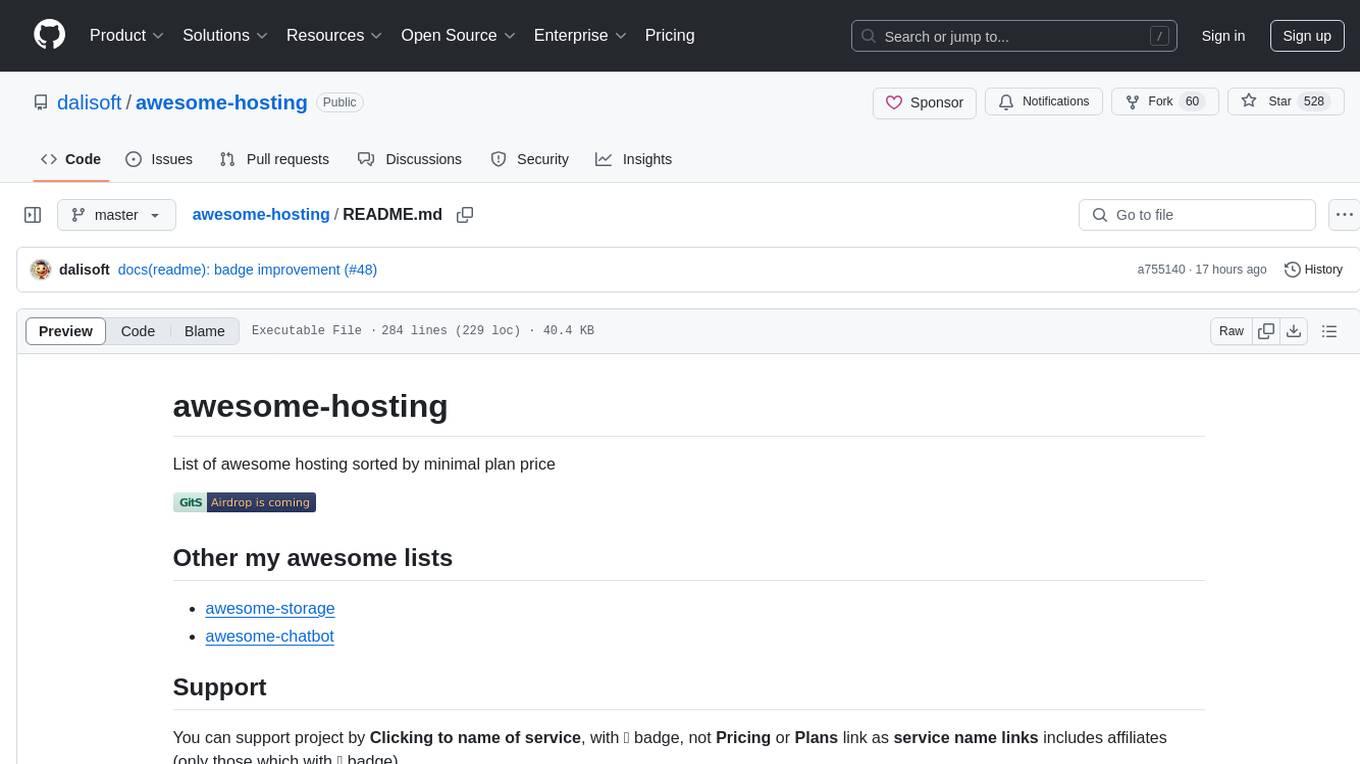
Task: View the file History
Action: (x=1313, y=270)
